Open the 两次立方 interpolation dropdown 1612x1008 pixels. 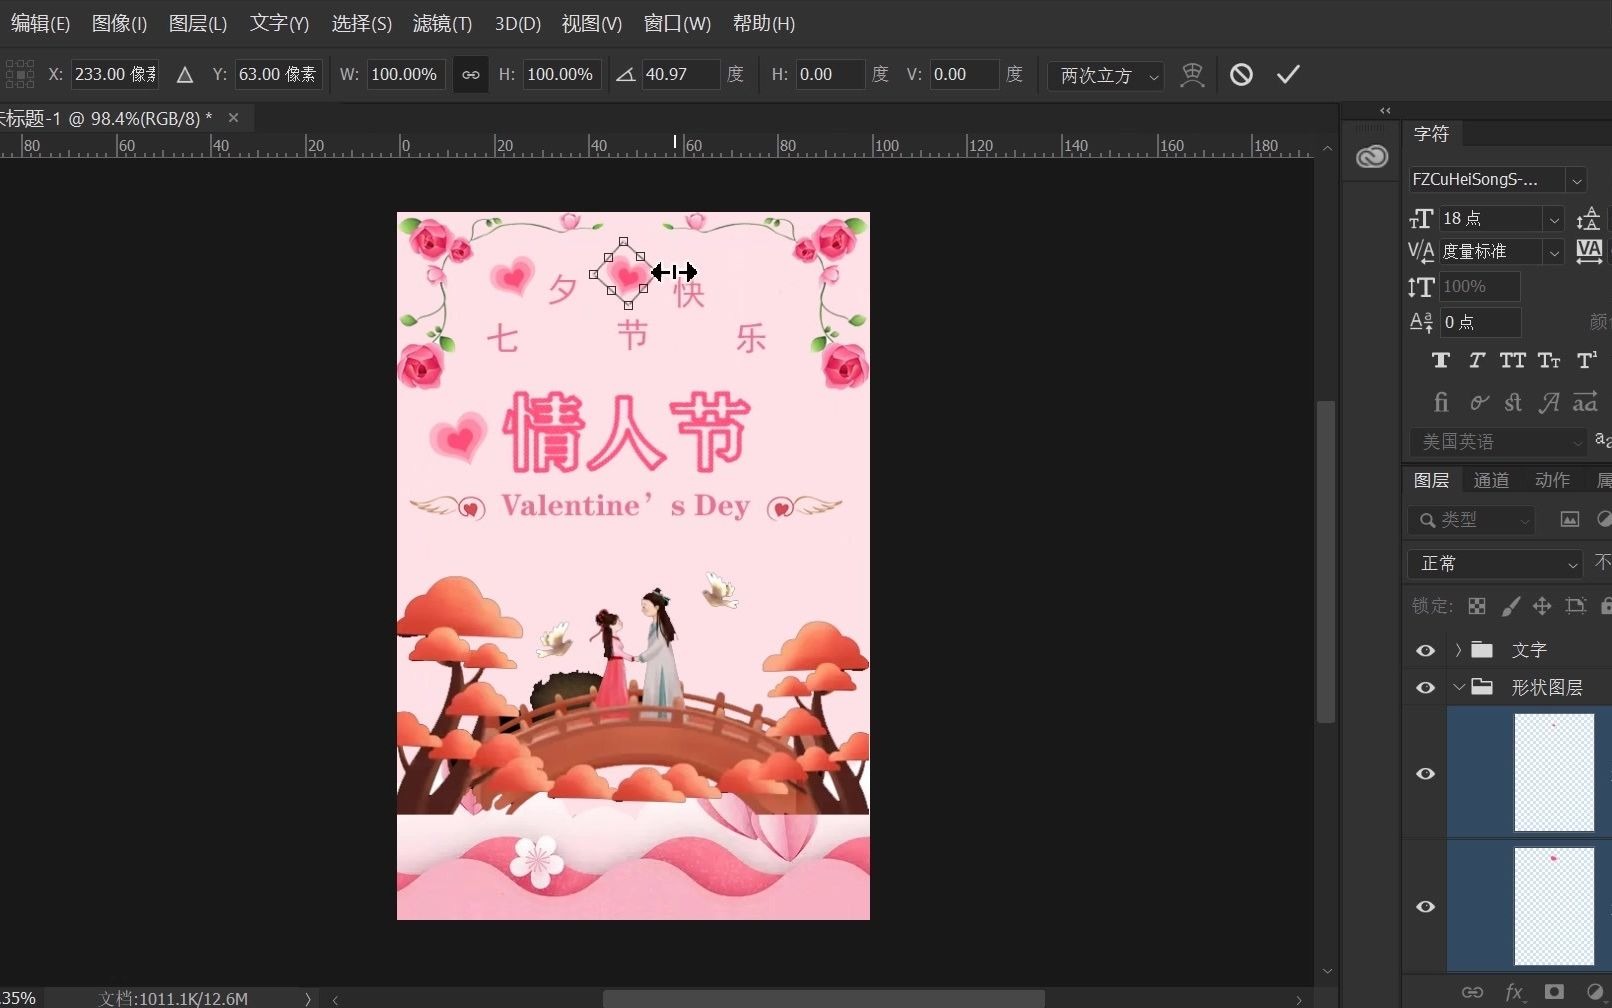(1106, 75)
